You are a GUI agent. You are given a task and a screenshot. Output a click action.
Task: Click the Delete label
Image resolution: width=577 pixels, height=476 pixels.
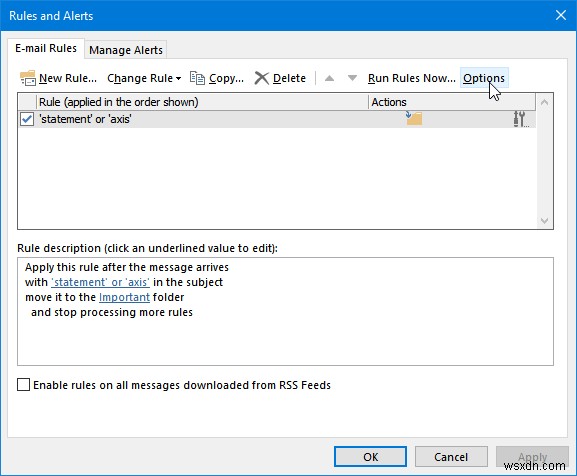point(289,78)
